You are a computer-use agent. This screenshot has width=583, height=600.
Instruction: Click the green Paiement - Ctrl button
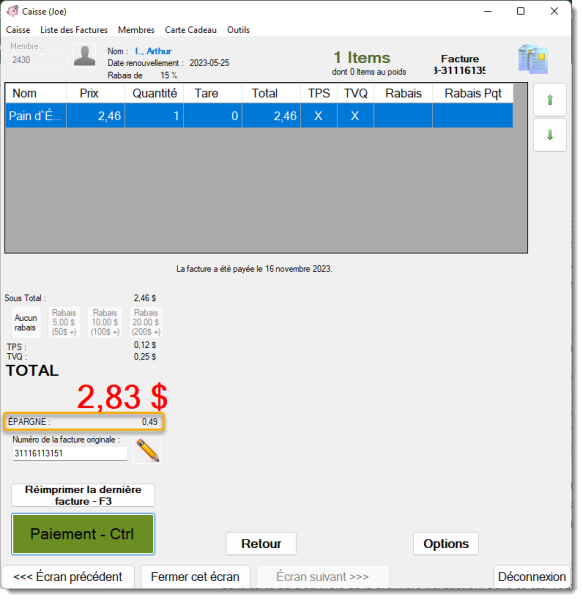pyautogui.click(x=83, y=534)
